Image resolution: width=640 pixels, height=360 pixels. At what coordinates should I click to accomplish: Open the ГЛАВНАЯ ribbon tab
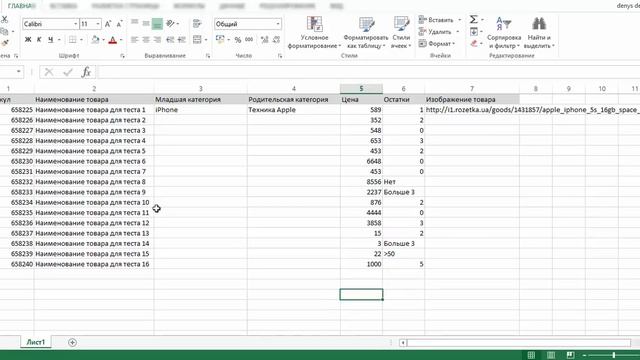click(x=20, y=6)
